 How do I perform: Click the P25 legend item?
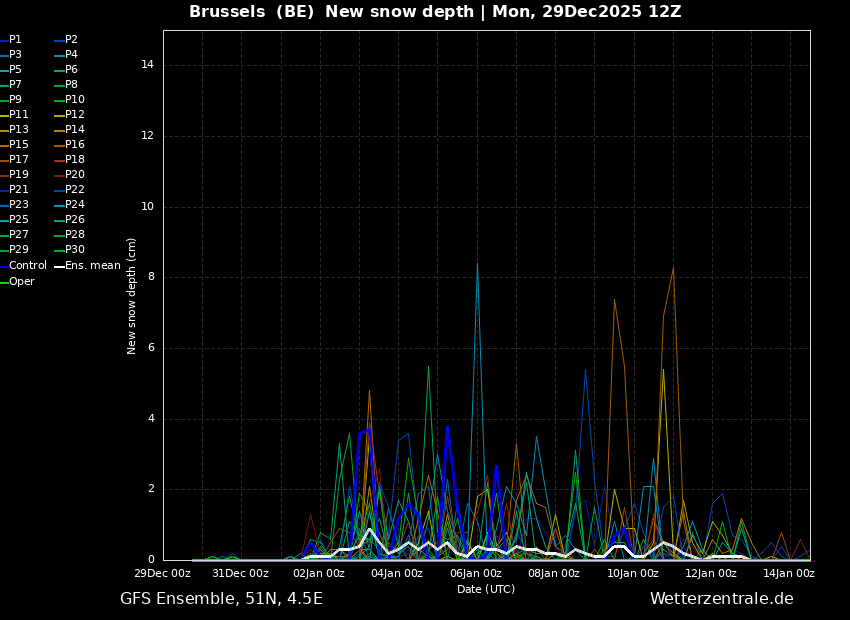click(15, 219)
